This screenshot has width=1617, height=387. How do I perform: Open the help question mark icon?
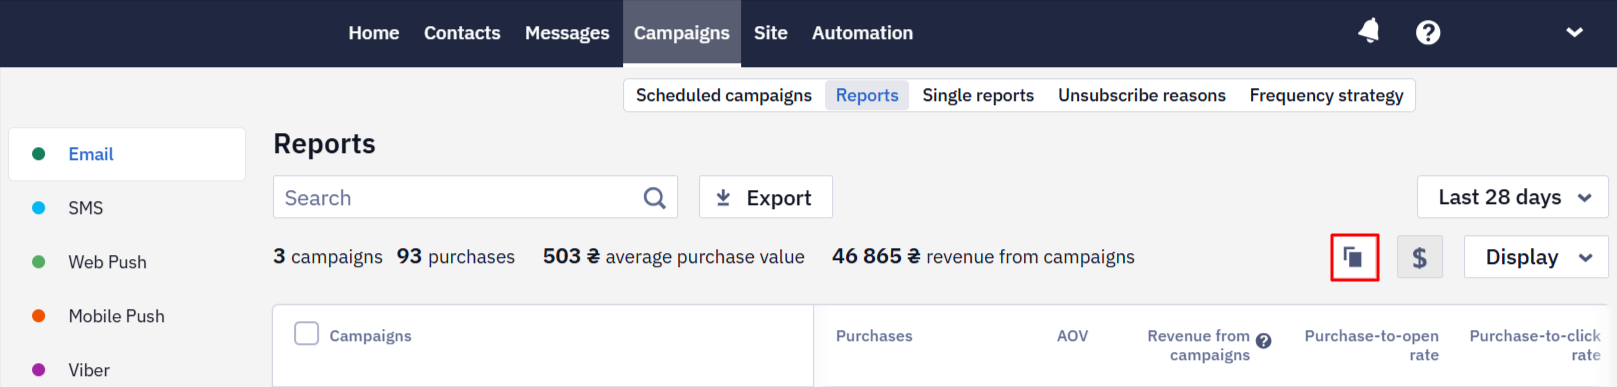(1428, 33)
